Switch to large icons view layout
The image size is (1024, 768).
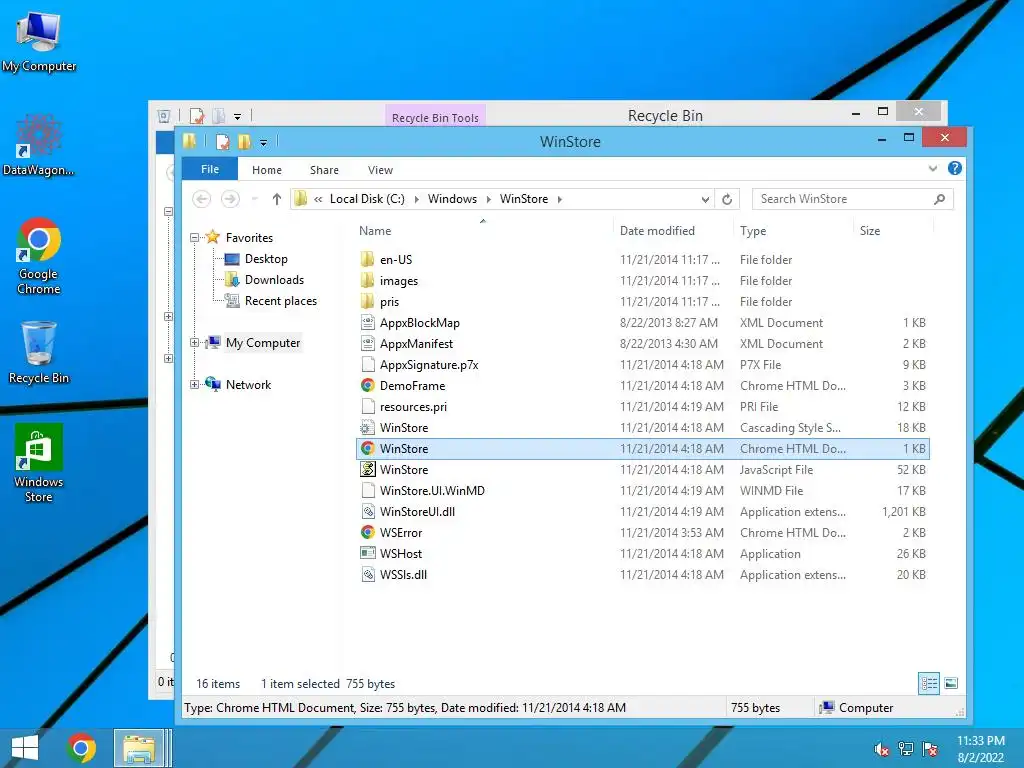tap(952, 684)
